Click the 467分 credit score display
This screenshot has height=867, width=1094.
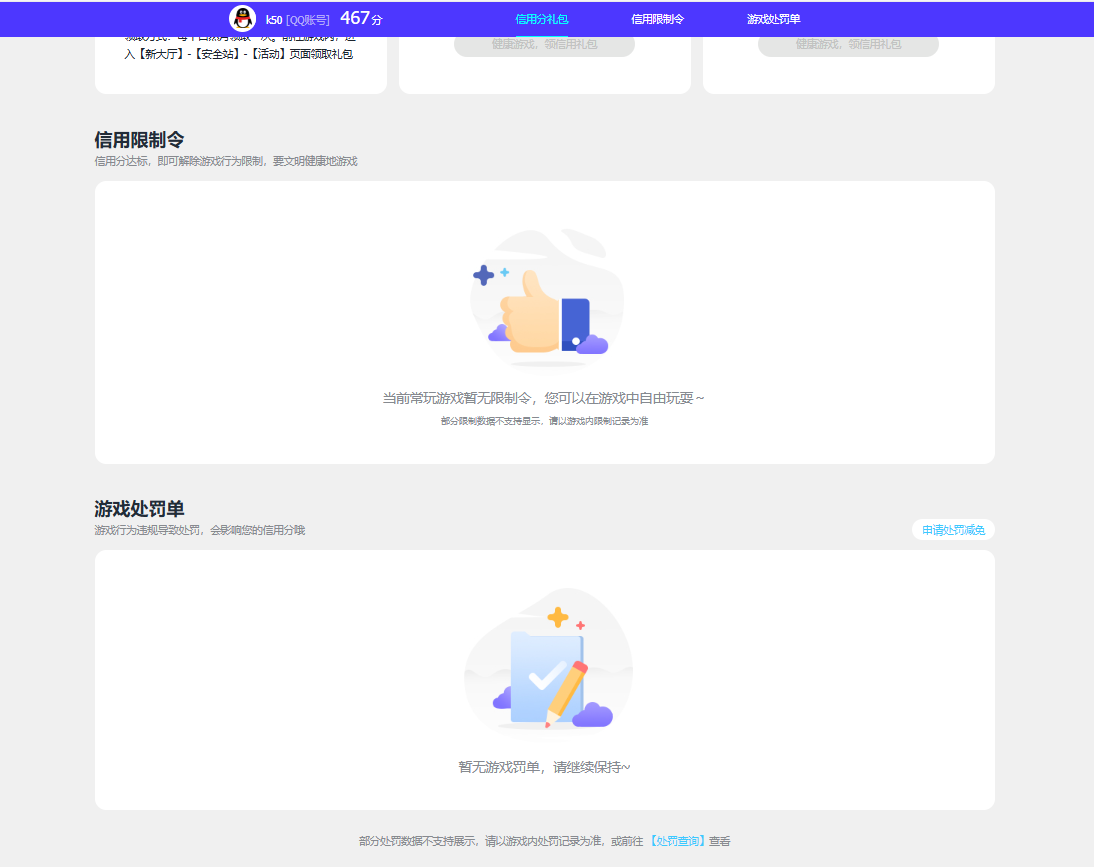[x=360, y=17]
